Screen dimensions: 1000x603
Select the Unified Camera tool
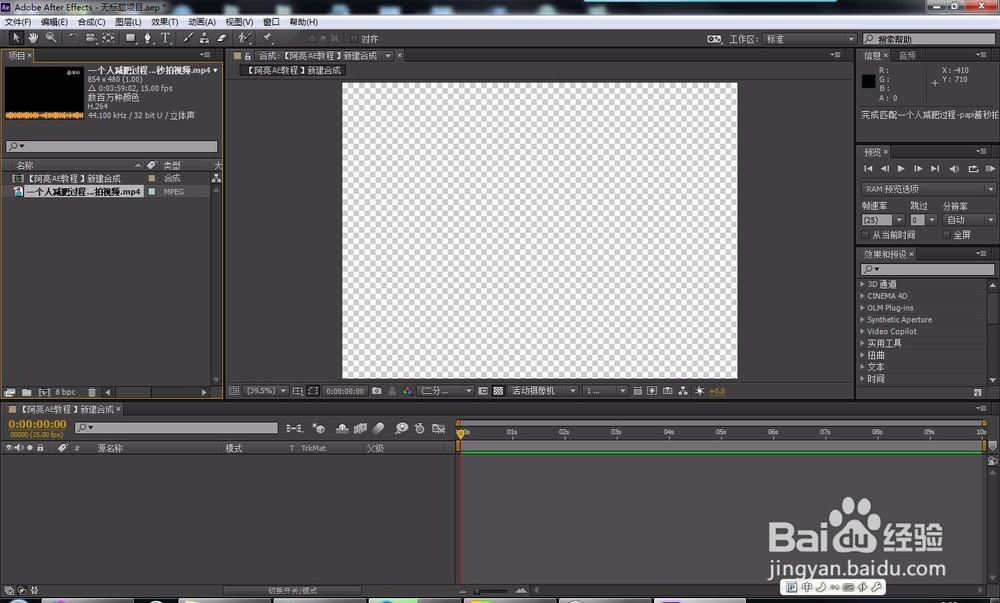(x=91, y=38)
